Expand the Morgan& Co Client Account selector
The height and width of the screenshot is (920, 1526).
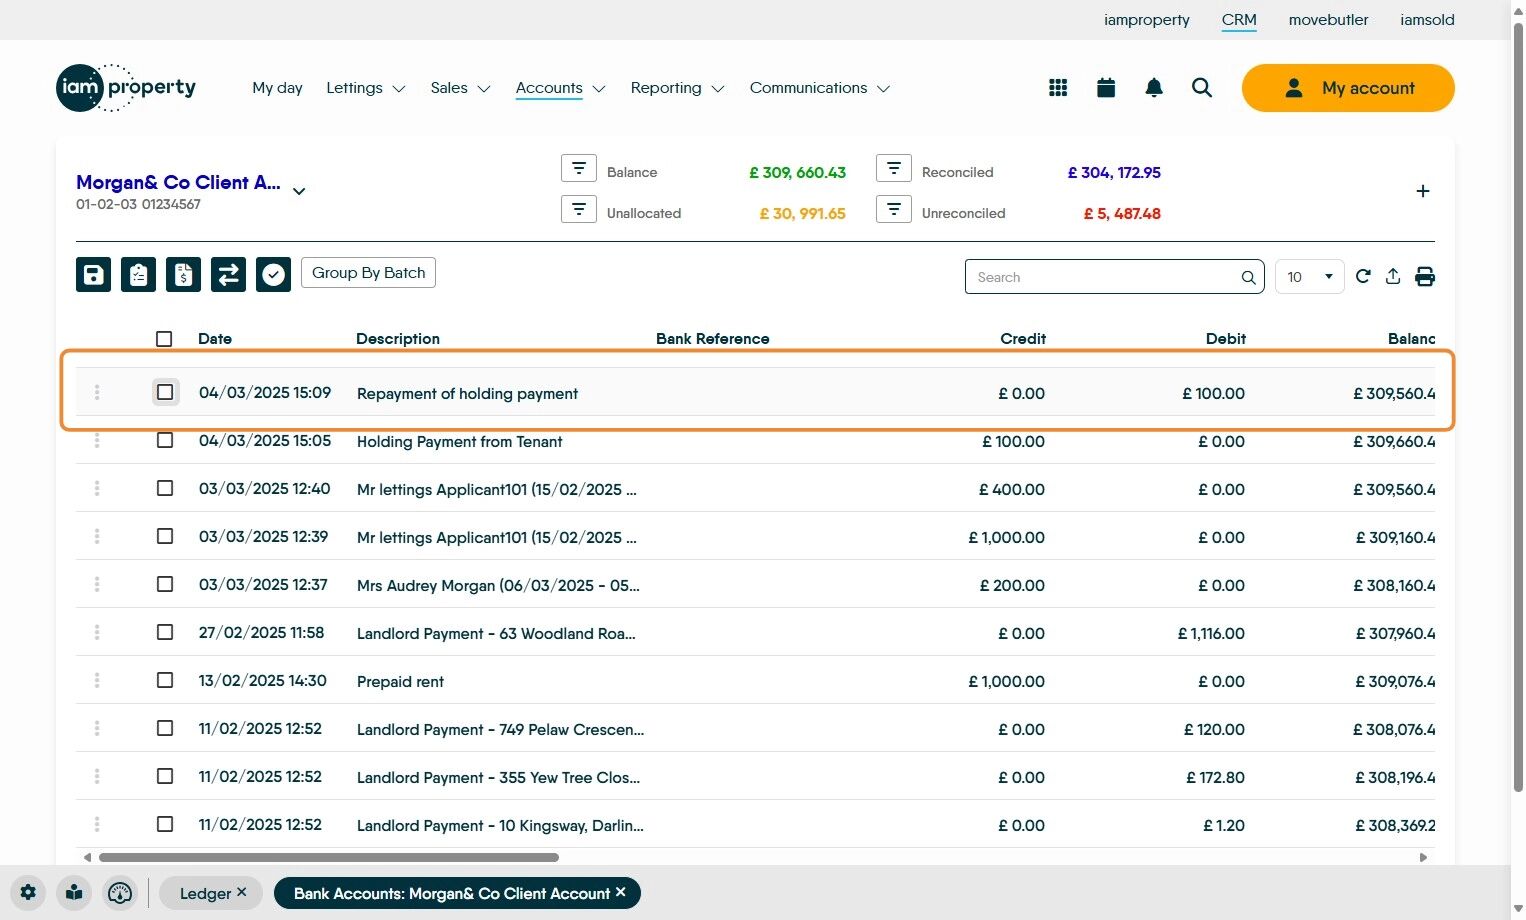[298, 191]
